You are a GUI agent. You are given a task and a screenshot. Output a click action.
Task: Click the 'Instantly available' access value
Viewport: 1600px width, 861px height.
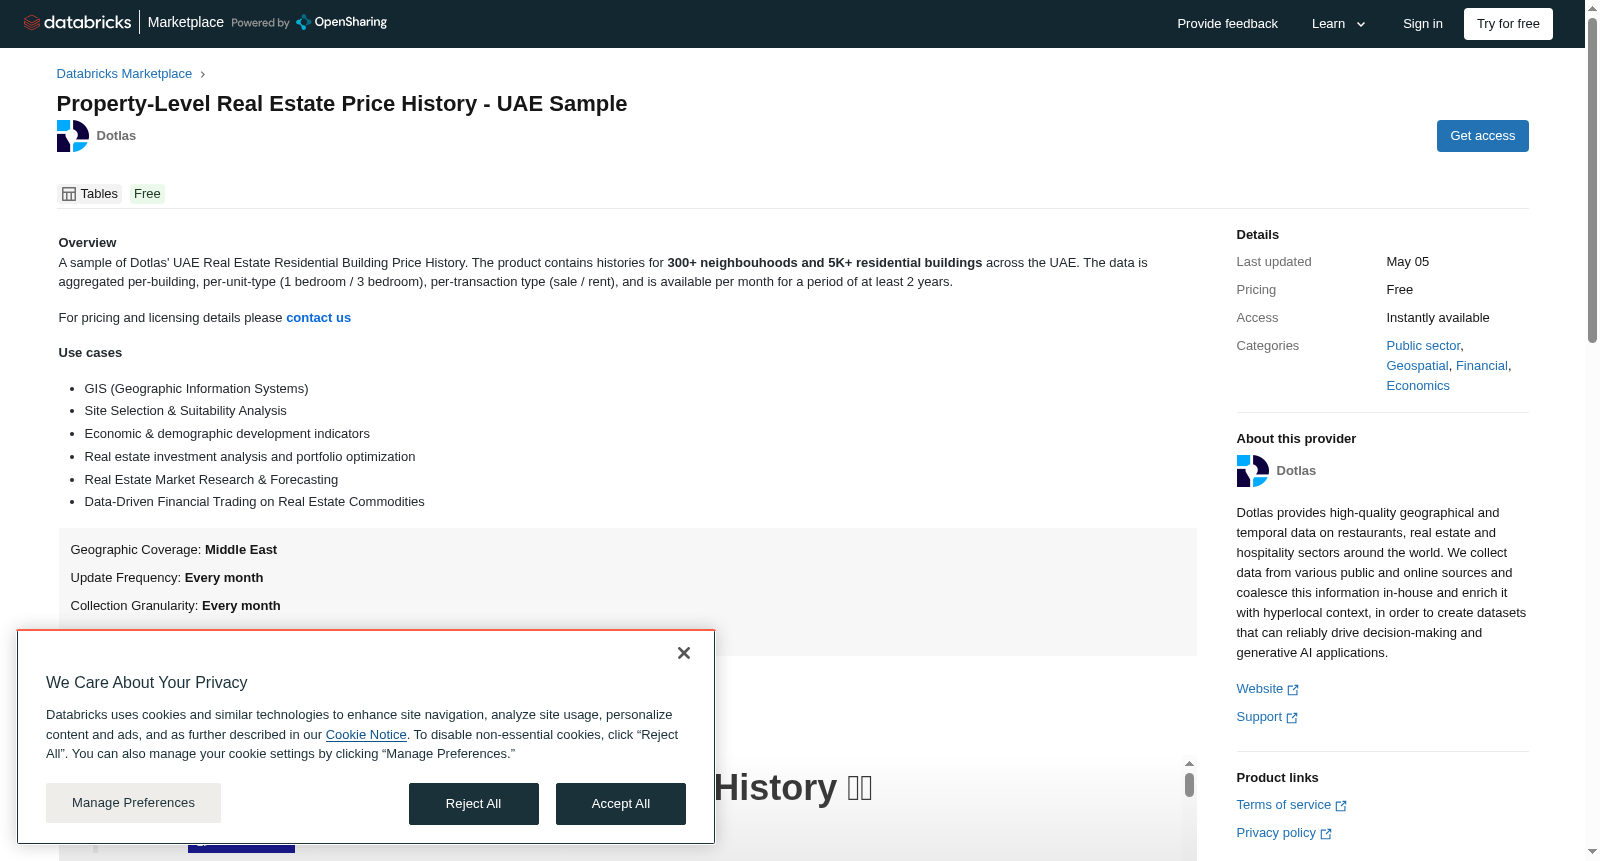coord(1438,318)
